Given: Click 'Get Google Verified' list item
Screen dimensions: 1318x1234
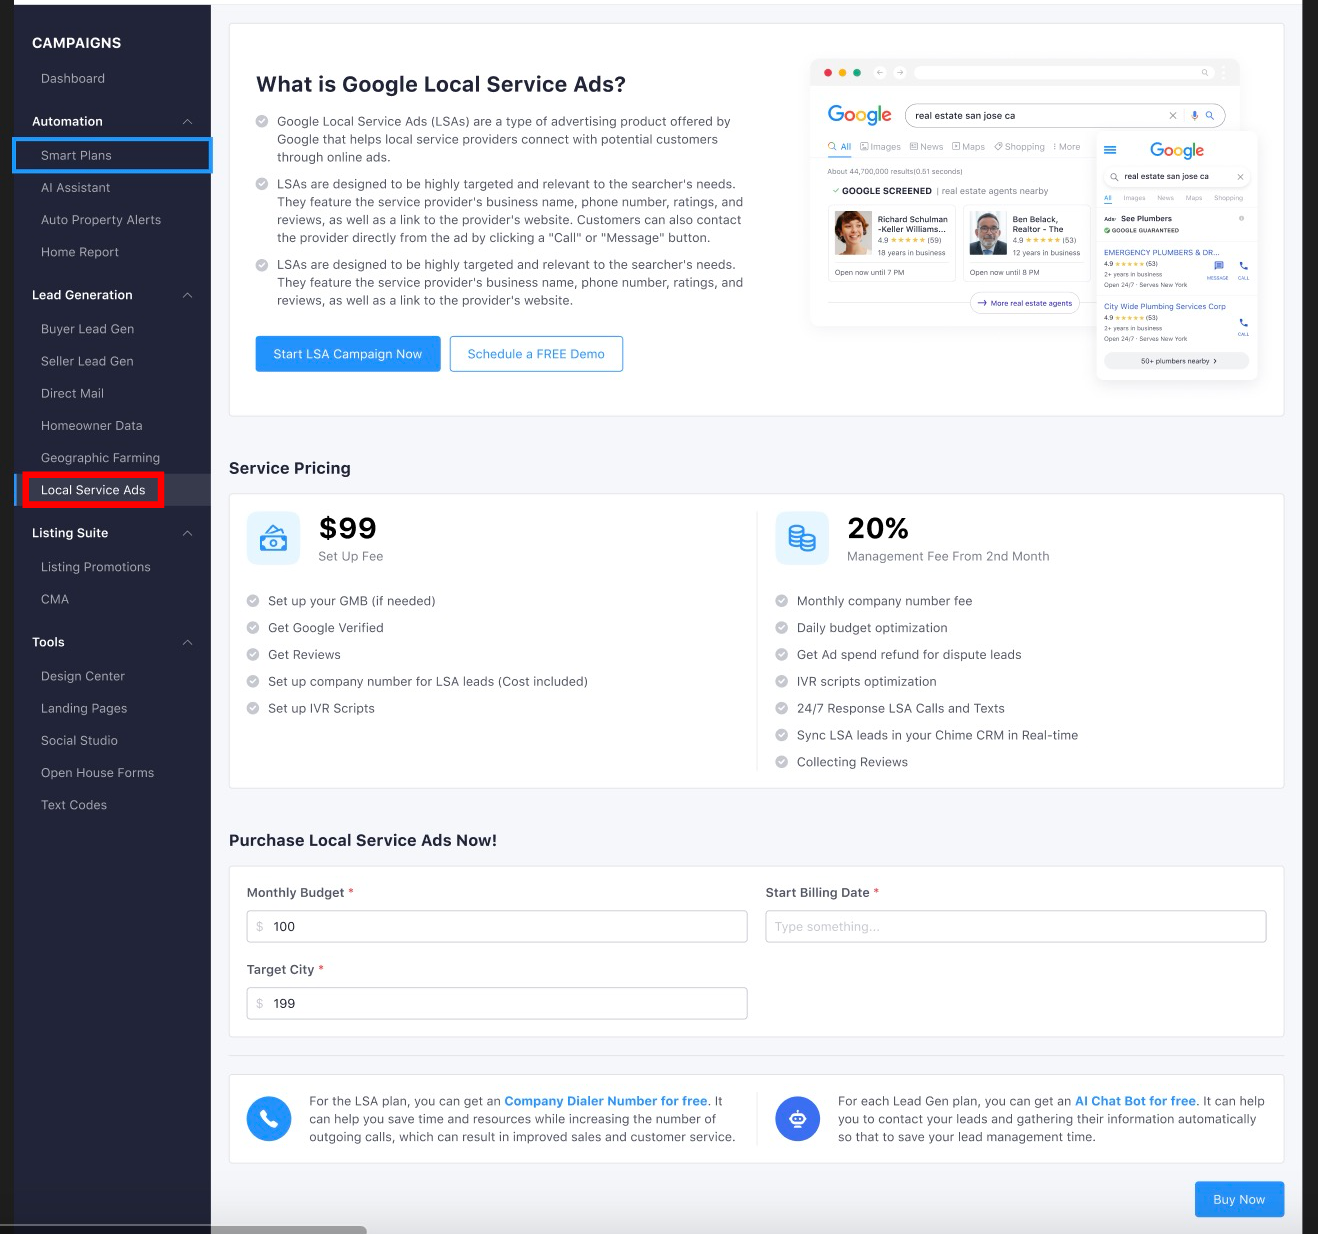Looking at the screenshot, I should pyautogui.click(x=325, y=628).
